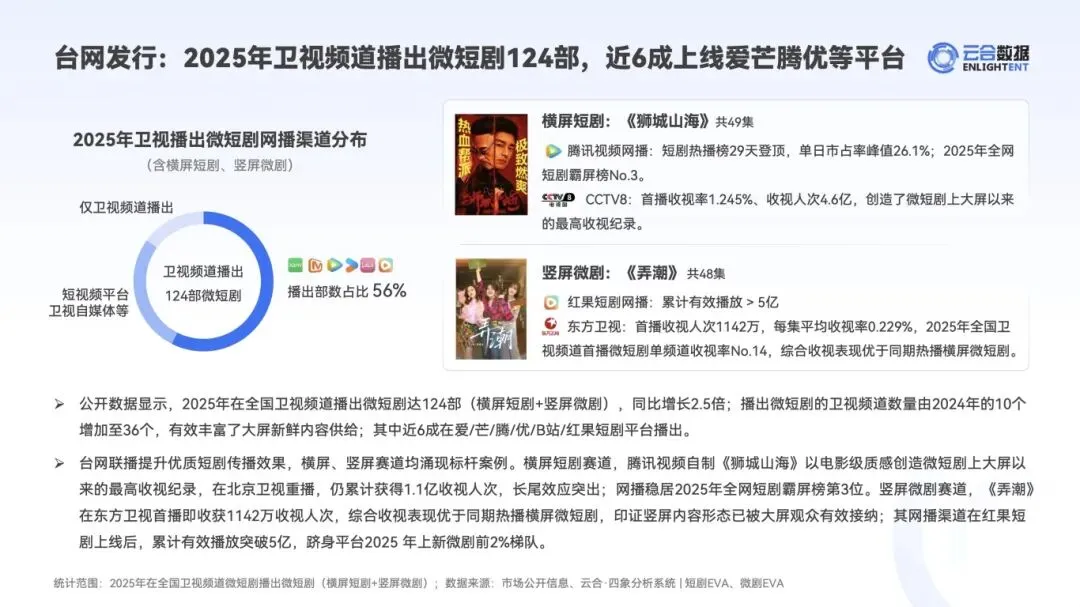Click the red Dragon TV logo
Screen dimensions: 1080x607
click(x=550, y=327)
